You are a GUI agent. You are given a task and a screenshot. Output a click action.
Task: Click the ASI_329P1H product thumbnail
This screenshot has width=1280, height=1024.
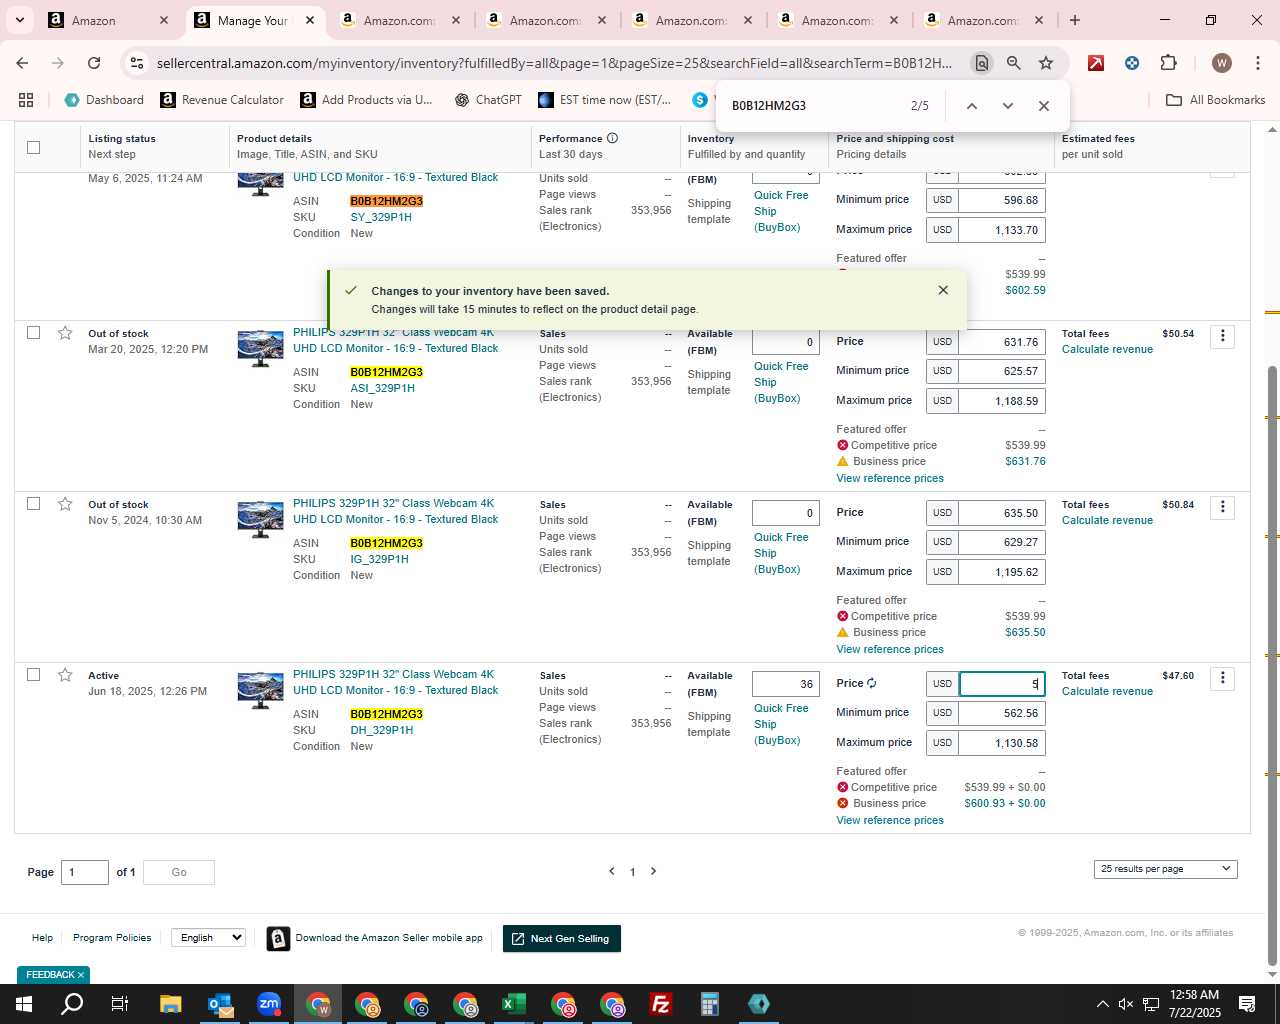260,348
